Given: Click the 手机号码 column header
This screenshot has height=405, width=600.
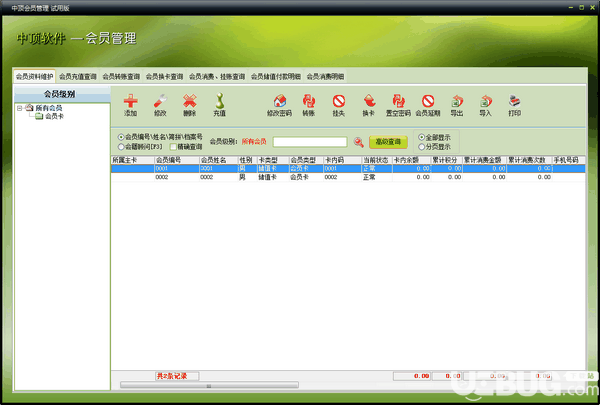Looking at the screenshot, I should [569, 160].
